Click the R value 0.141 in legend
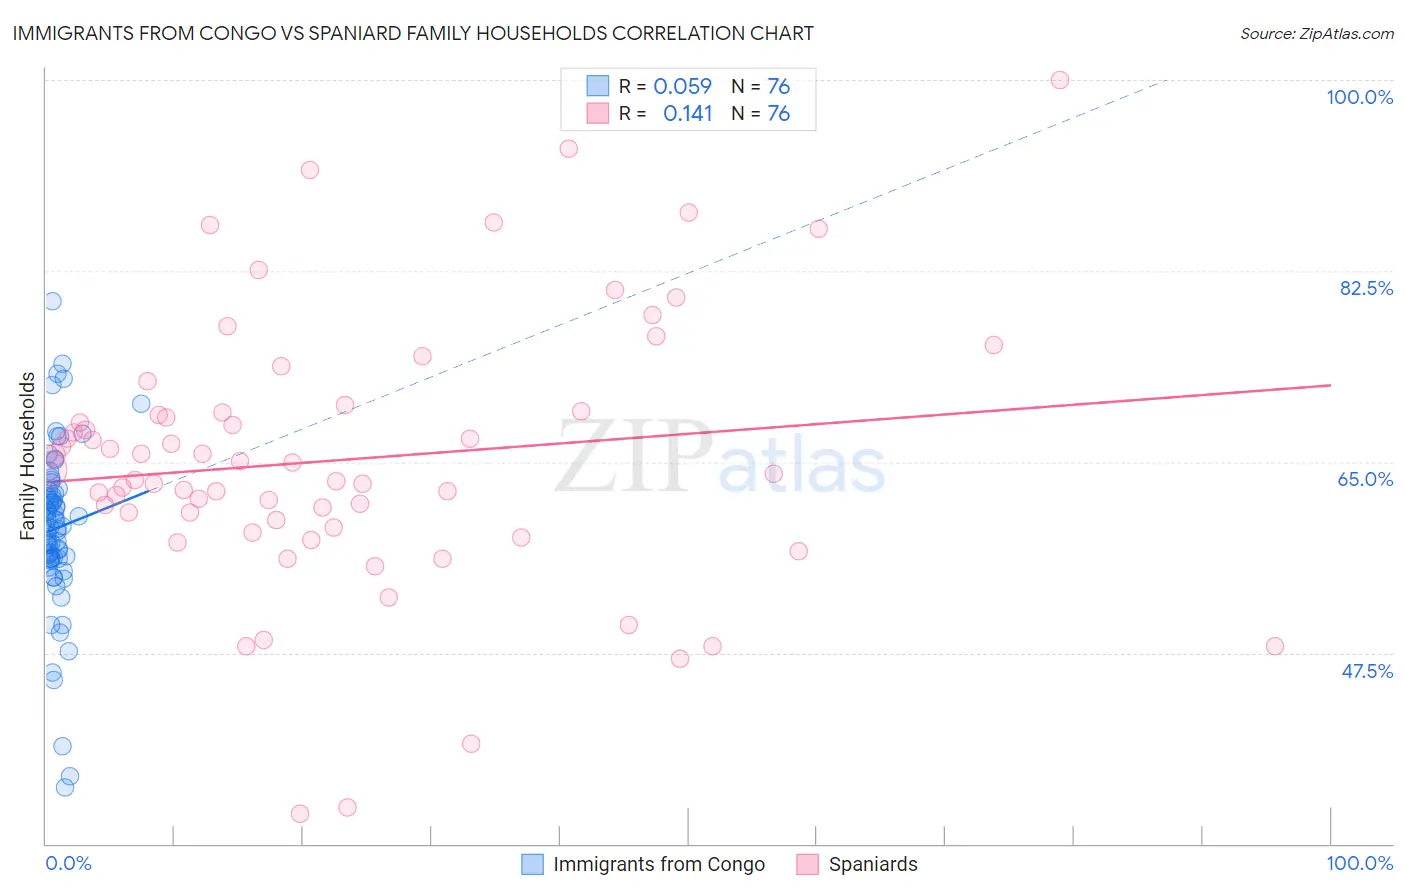The image size is (1406, 892). click(x=688, y=113)
